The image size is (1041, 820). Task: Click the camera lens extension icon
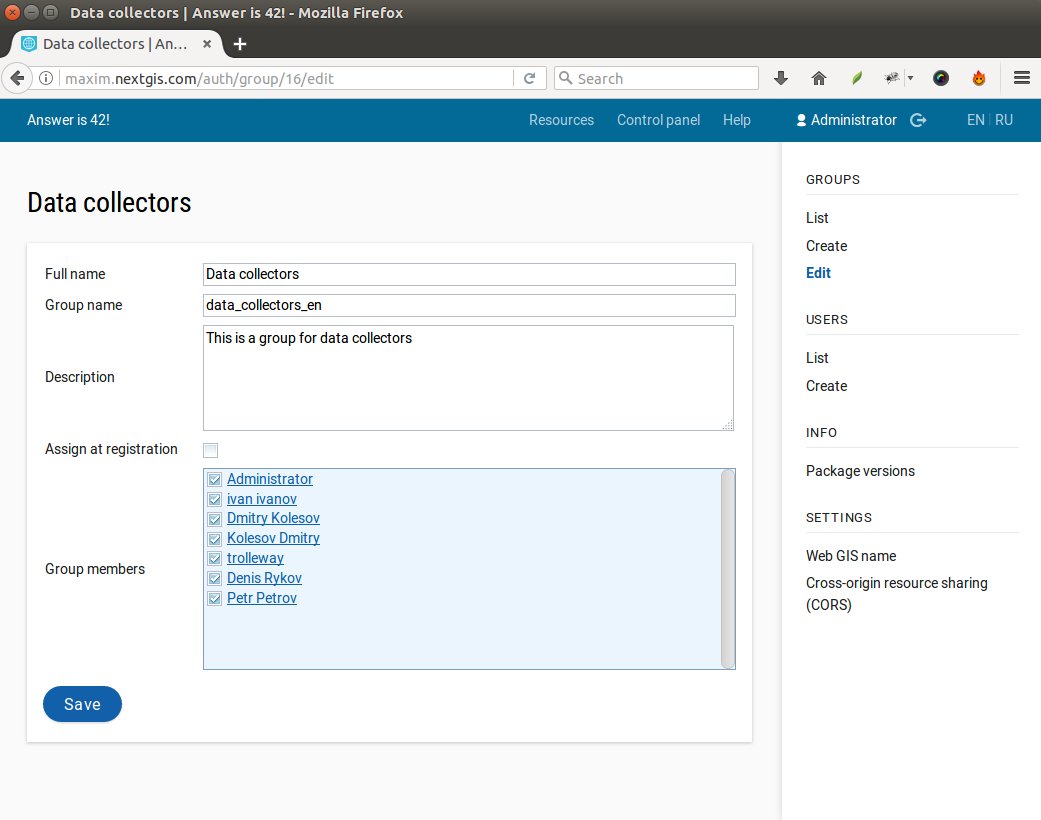click(x=940, y=77)
